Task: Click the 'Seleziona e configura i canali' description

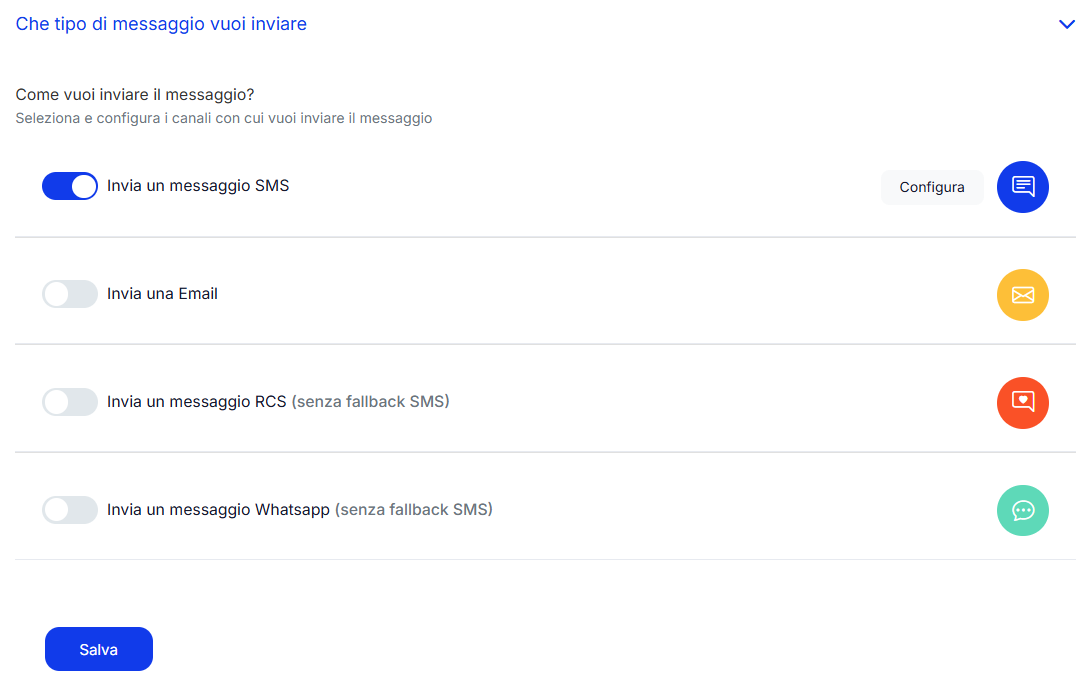Action: point(224,118)
